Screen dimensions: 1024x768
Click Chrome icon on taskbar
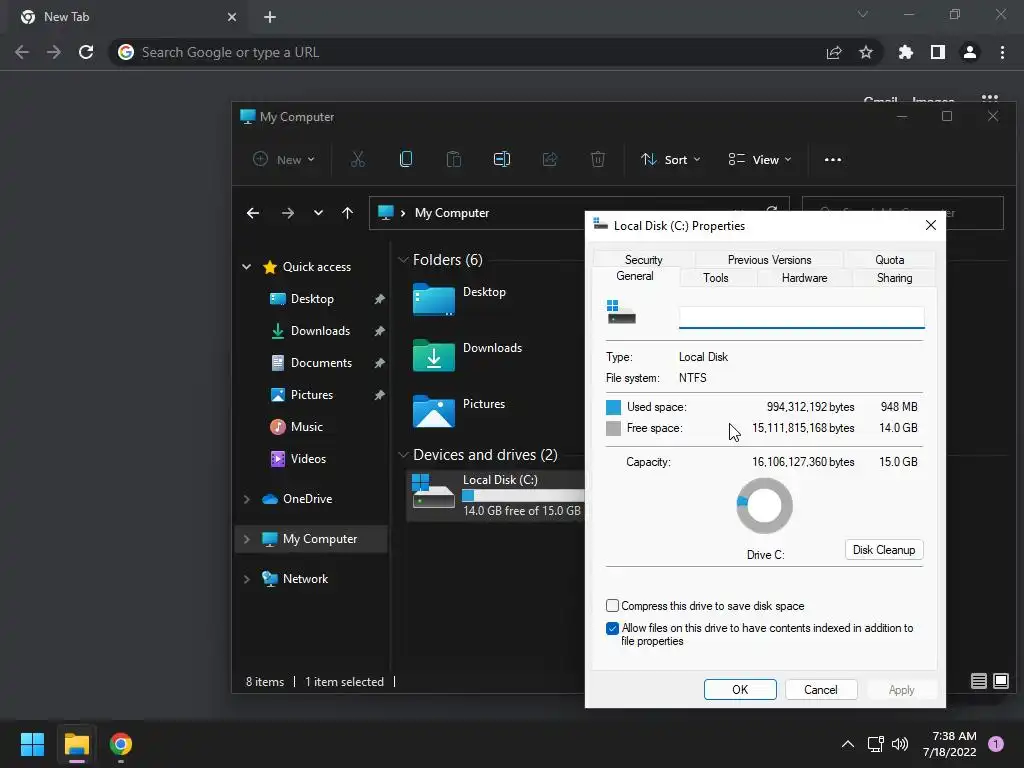[121, 744]
